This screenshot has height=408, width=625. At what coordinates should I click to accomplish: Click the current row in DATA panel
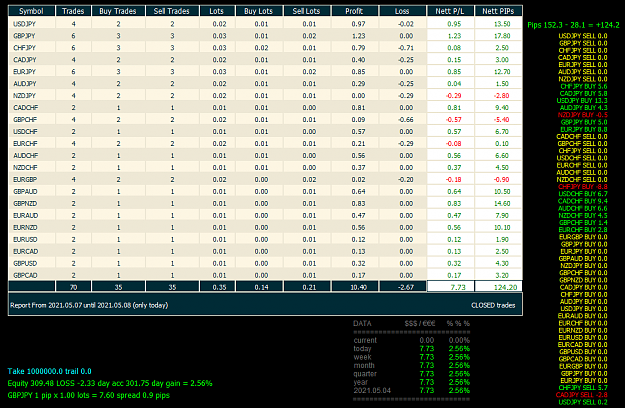412,340
